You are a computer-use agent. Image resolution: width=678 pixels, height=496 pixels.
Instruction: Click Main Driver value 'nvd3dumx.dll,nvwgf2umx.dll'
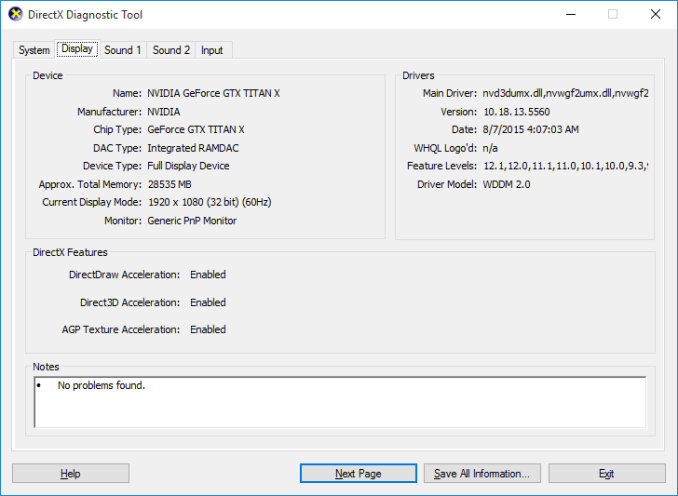566,93
